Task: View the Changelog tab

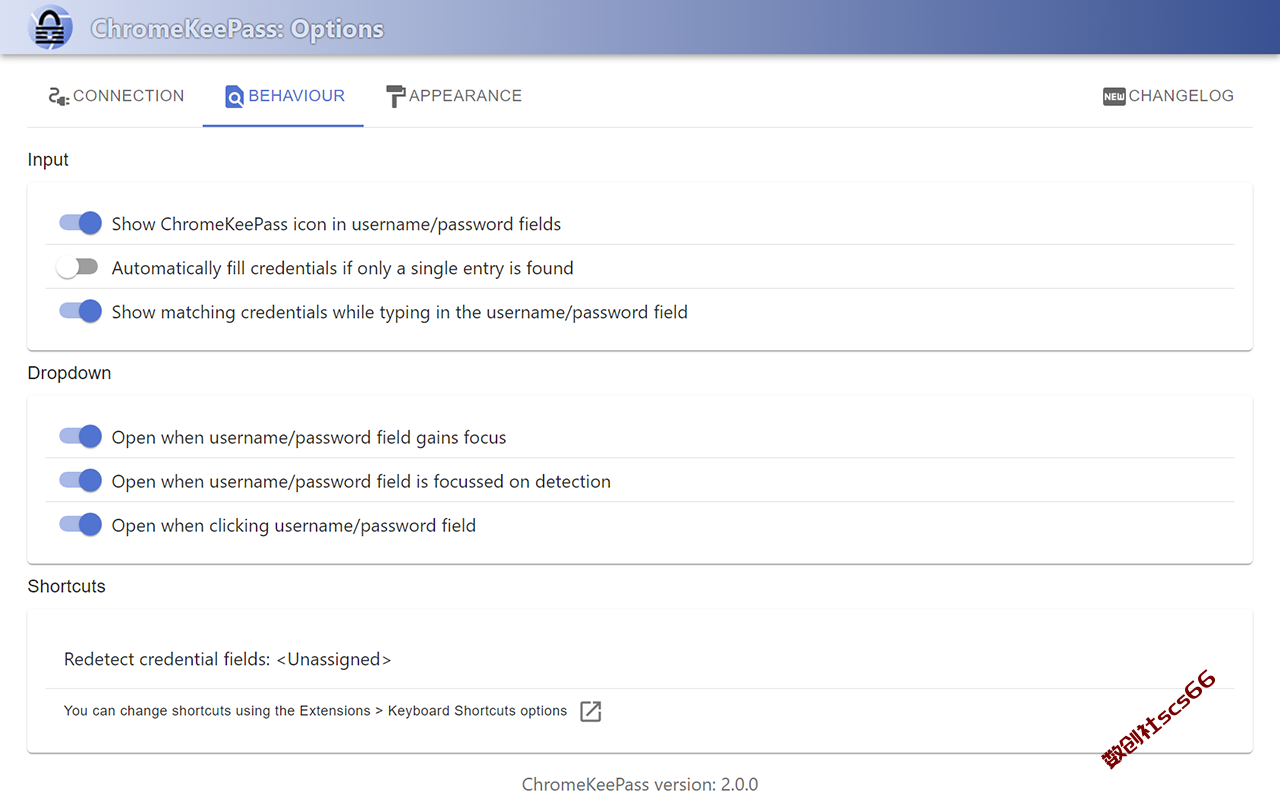Action: click(1168, 96)
